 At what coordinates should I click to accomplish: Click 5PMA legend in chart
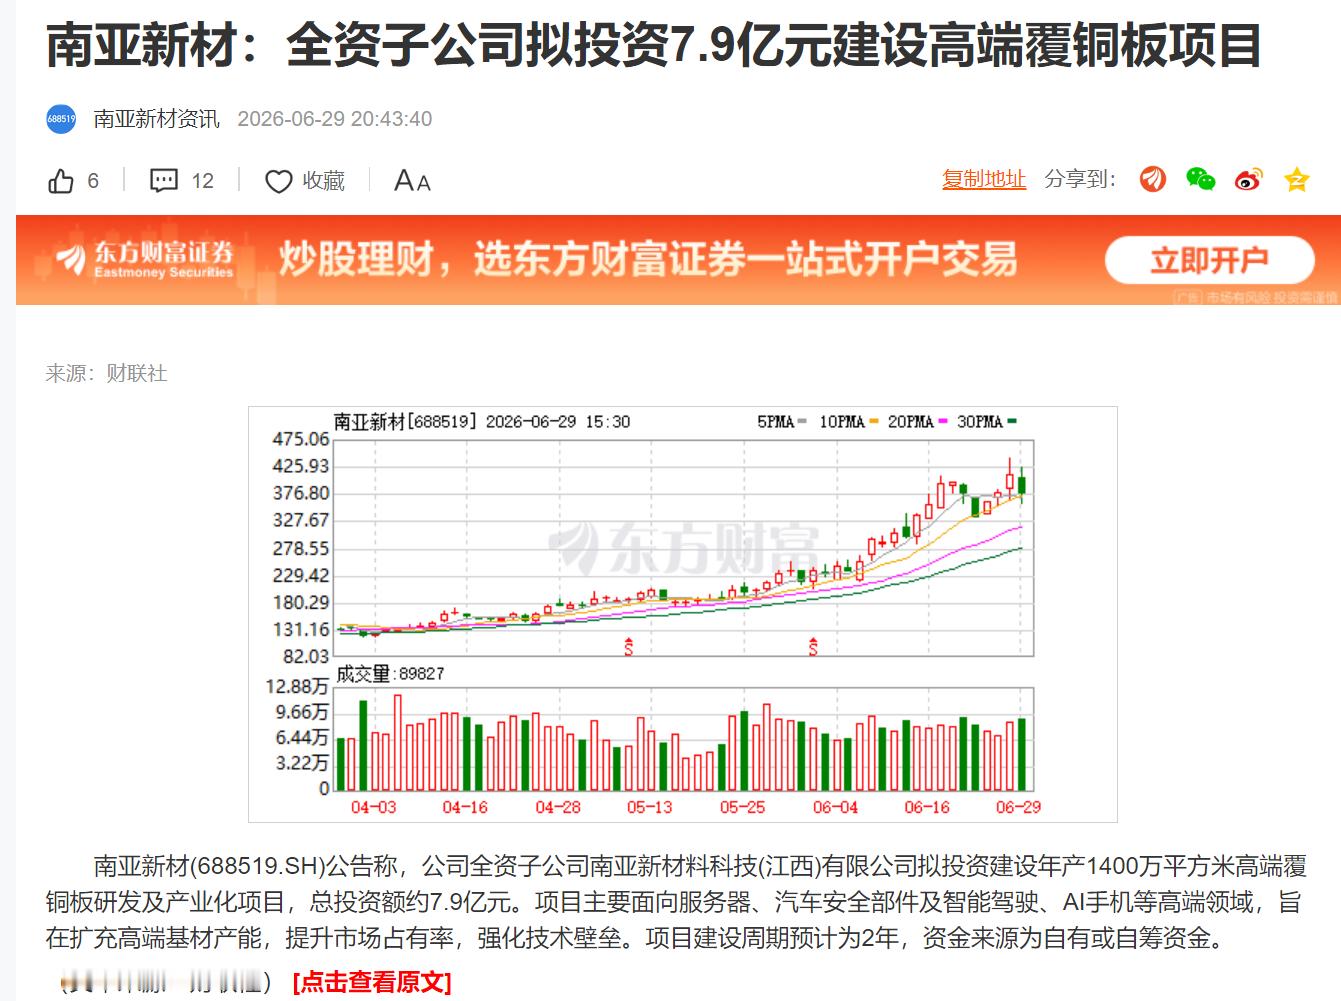pyautogui.click(x=782, y=422)
